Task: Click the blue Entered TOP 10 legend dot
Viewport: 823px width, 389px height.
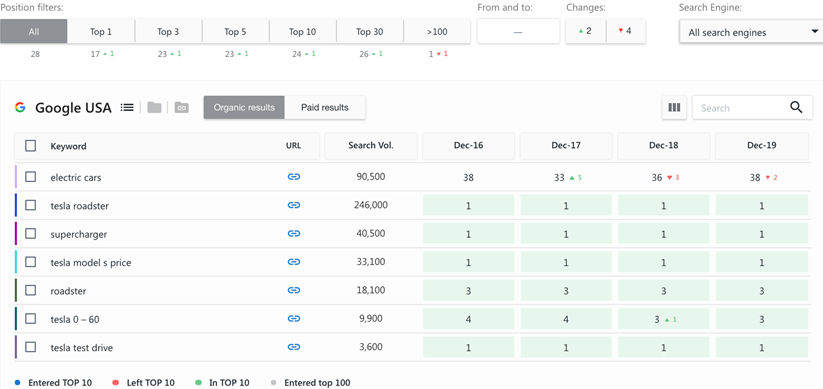Action: [18, 383]
